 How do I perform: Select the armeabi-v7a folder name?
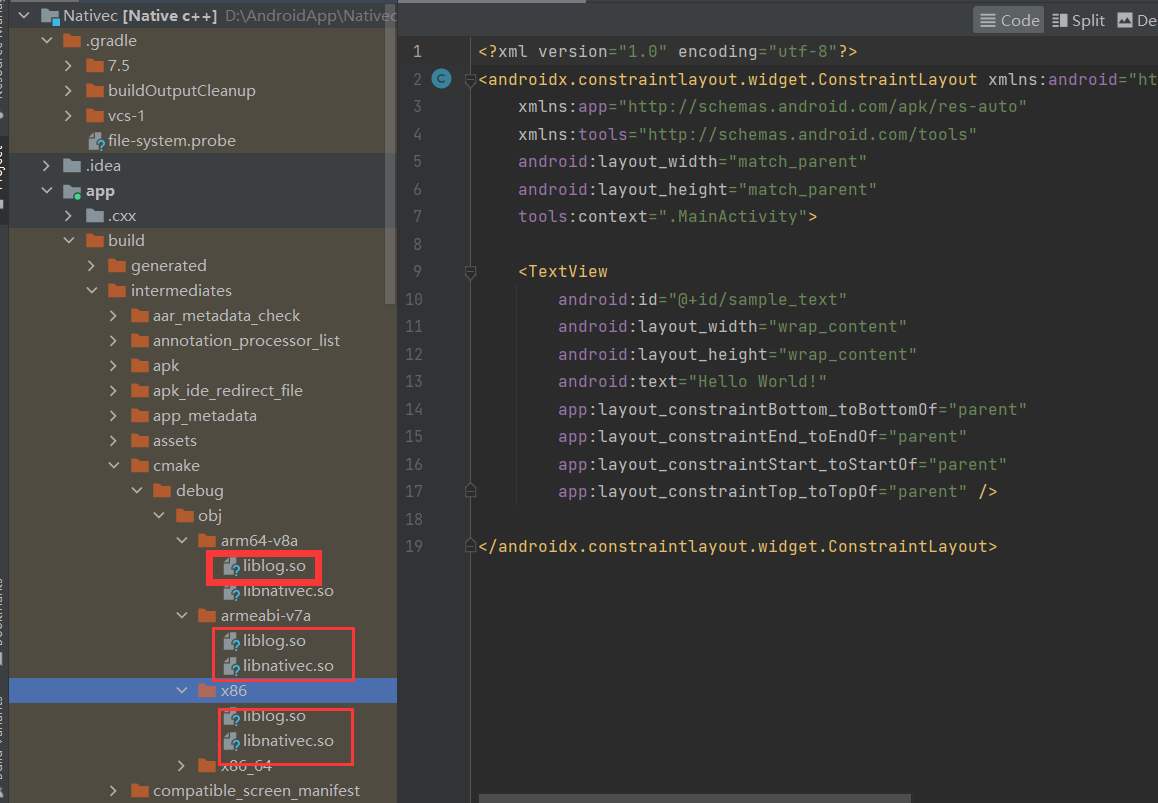click(266, 615)
